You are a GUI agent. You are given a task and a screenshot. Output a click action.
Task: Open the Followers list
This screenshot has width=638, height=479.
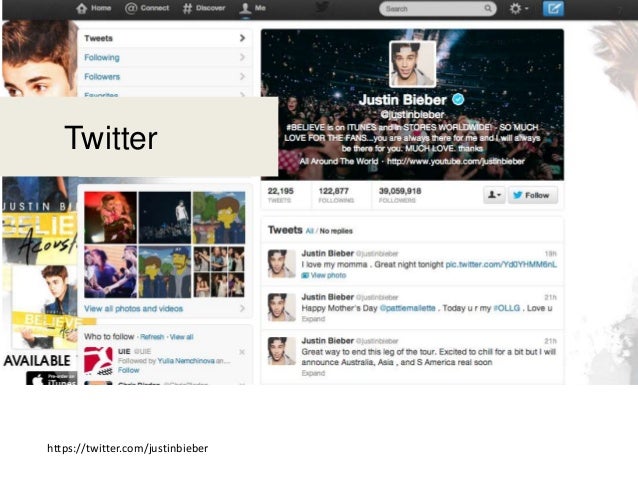[164, 77]
